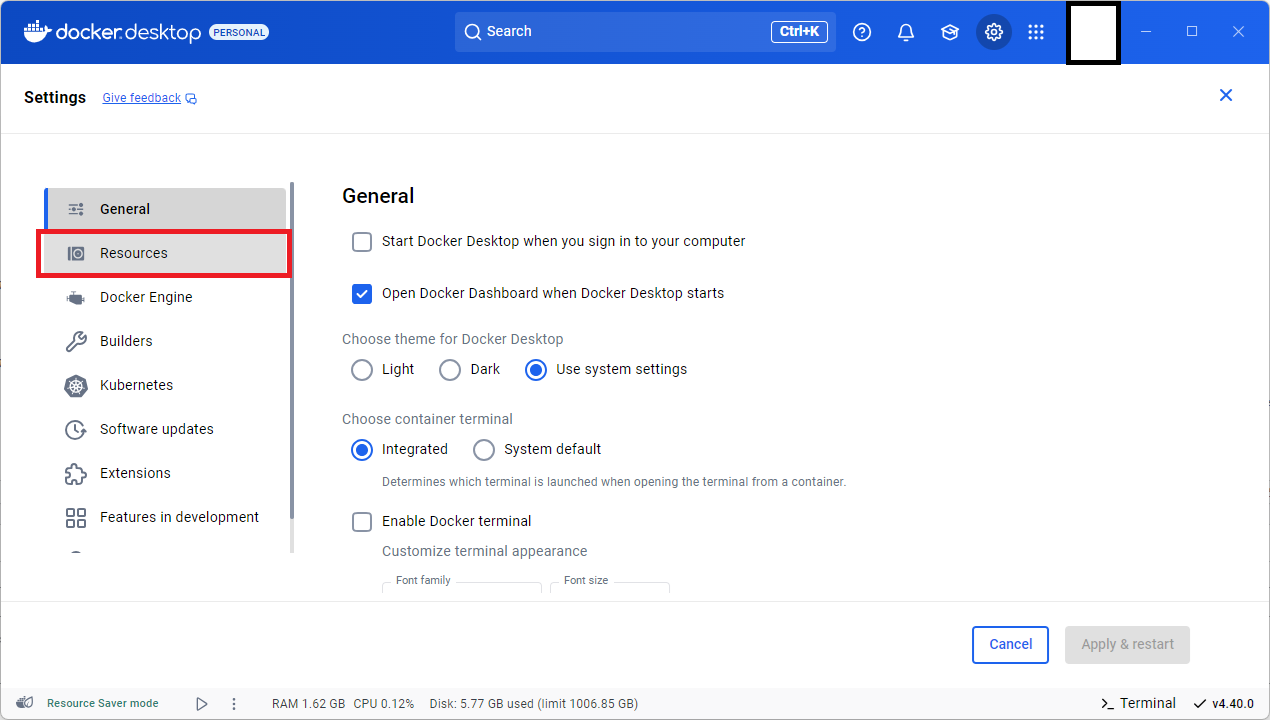
Task: Click the Settings gear icon in header
Action: click(x=993, y=32)
